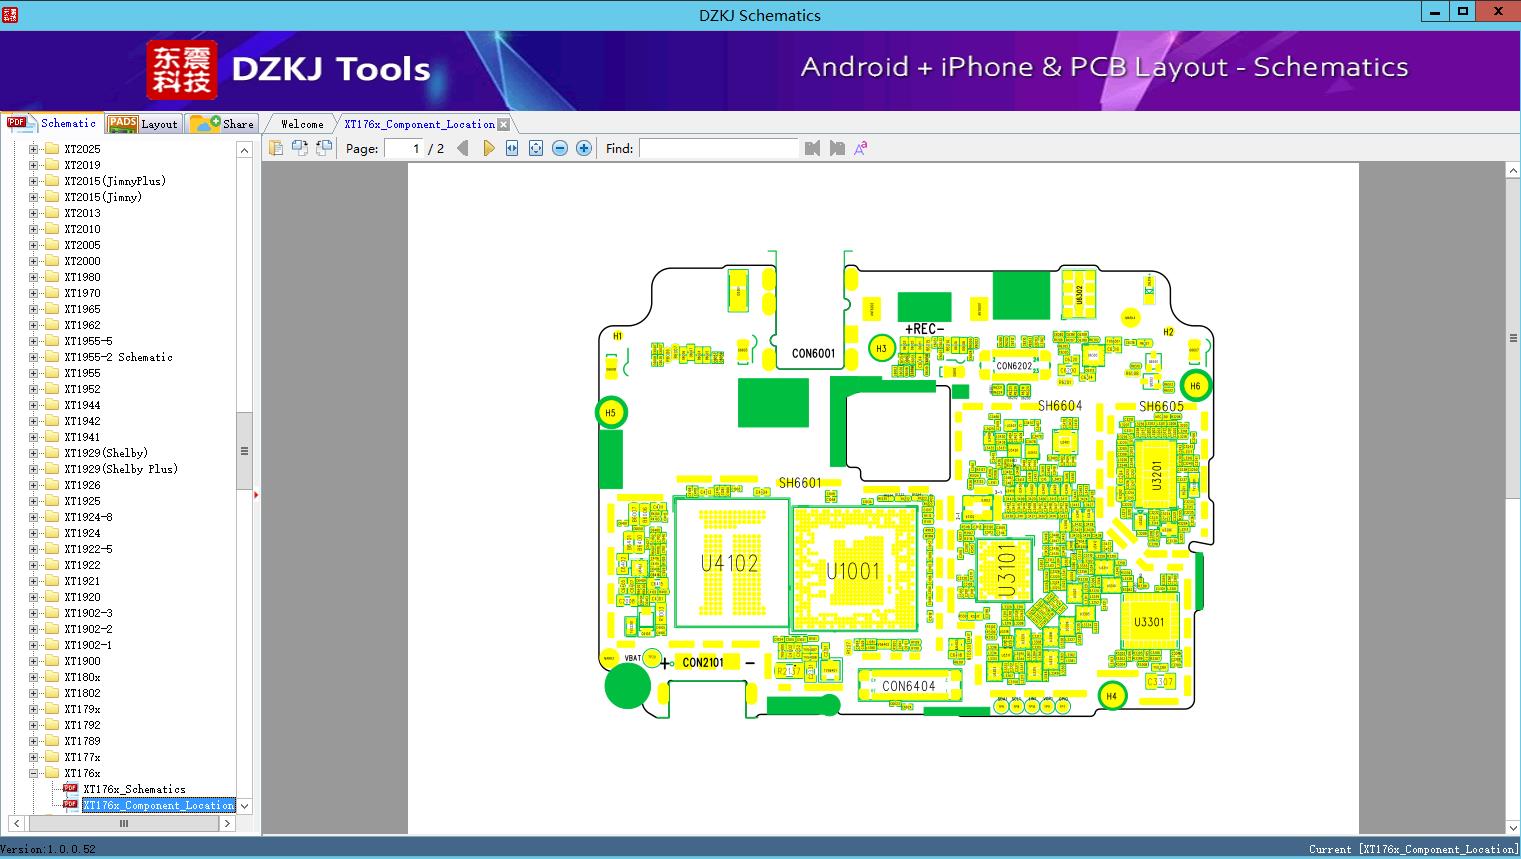Open the Welcome document tab
Image resolution: width=1521 pixels, height=859 pixels.
302,124
